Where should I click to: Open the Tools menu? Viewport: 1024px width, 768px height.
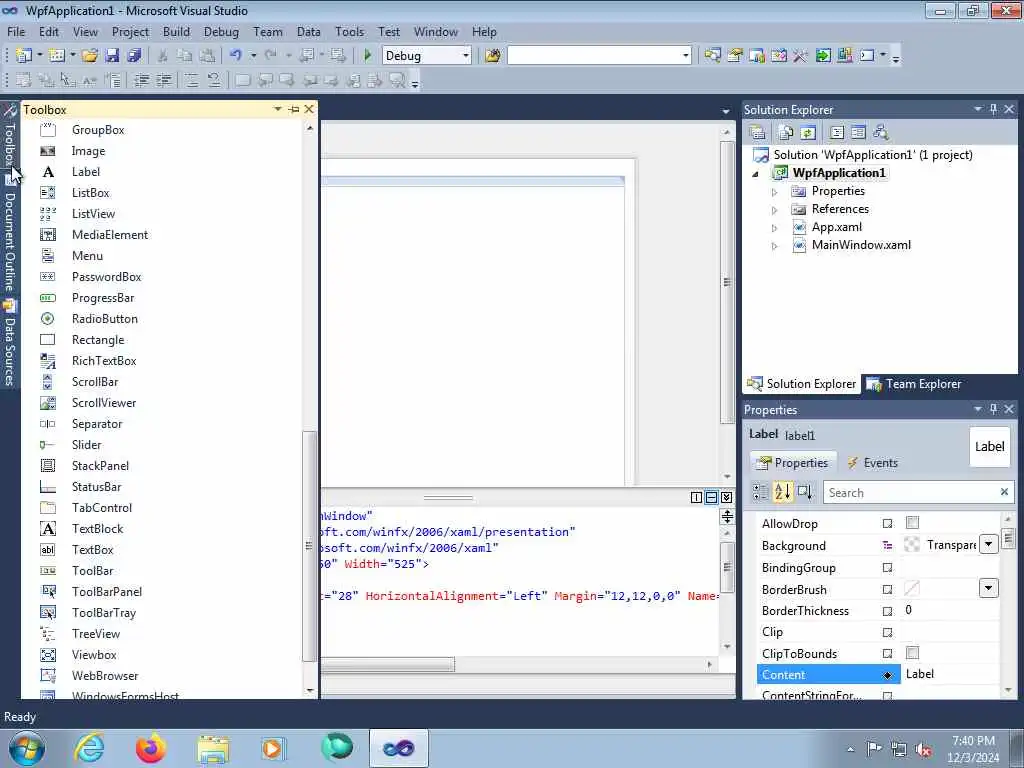349,31
